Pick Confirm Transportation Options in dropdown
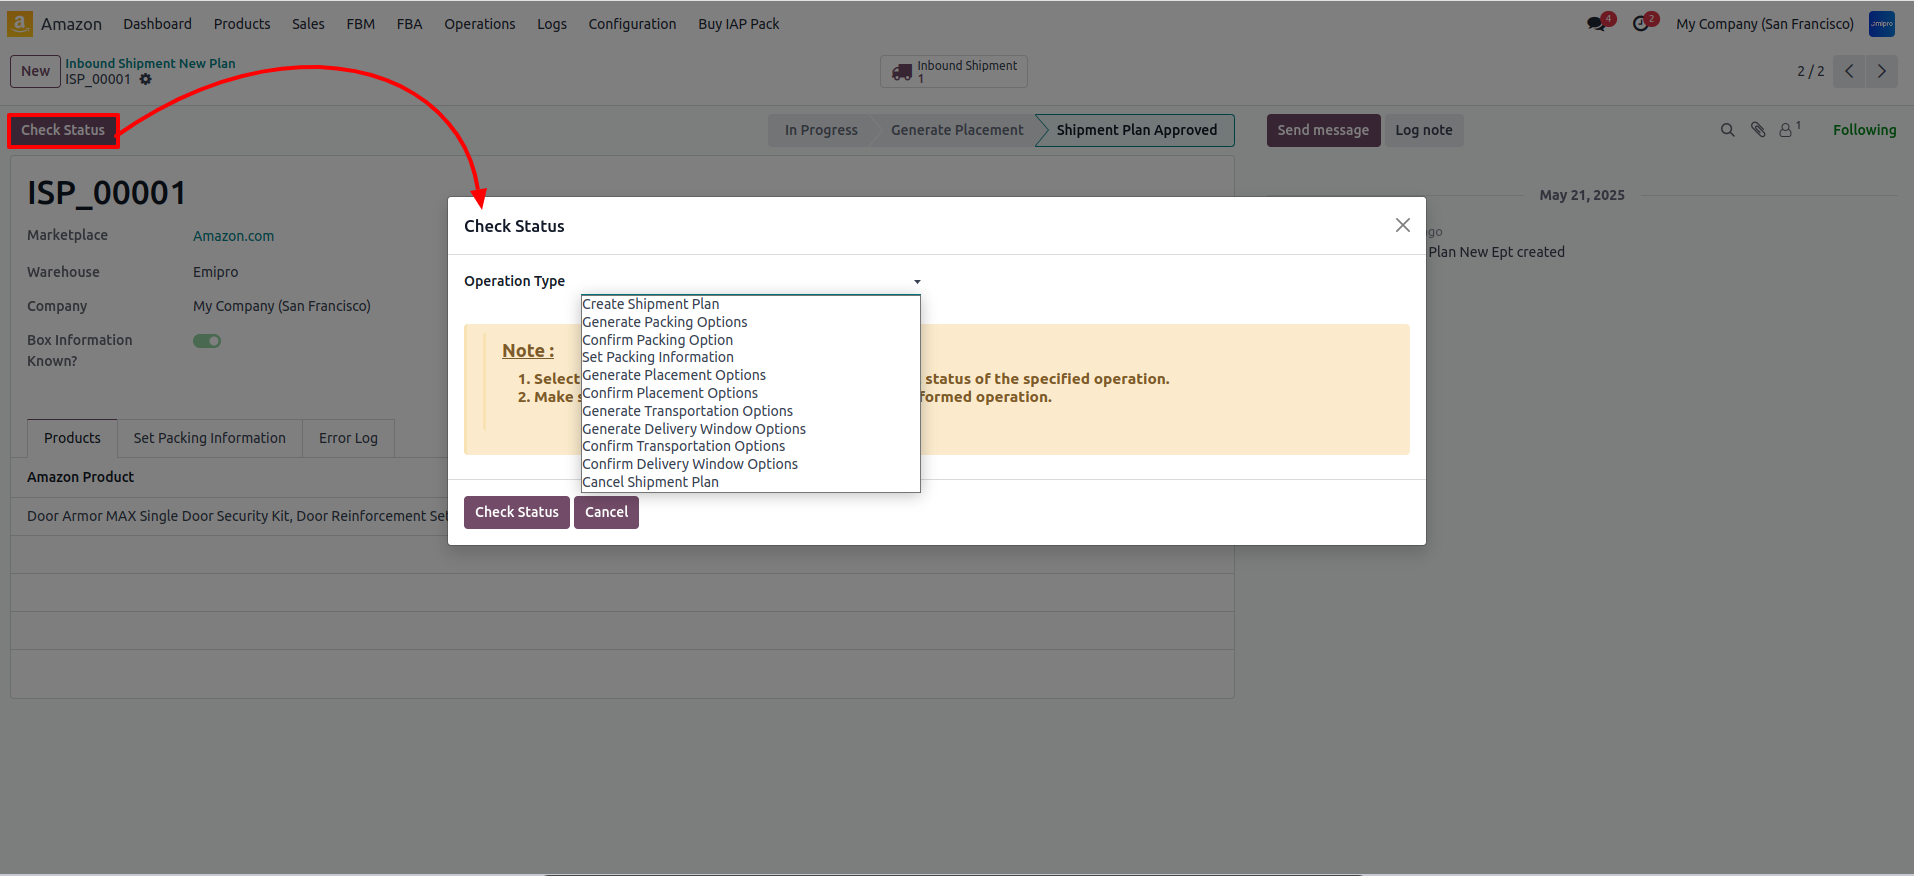 683,446
